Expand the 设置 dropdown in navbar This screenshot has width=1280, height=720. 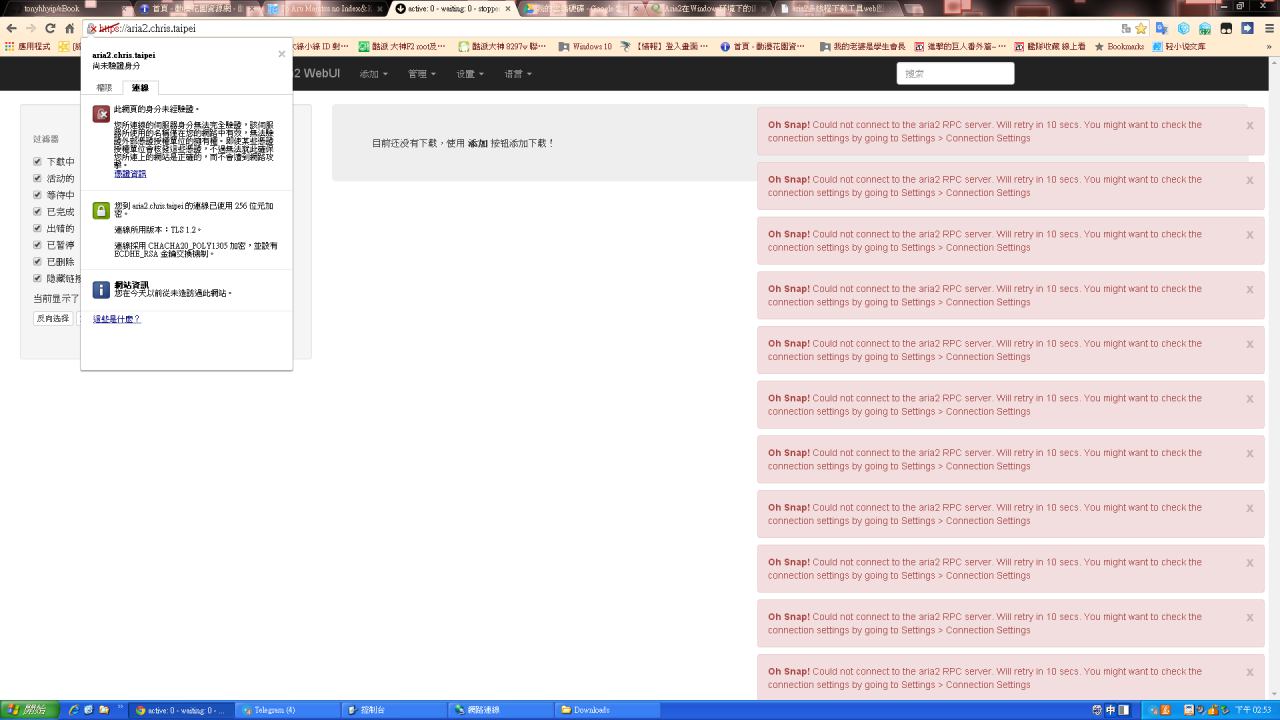tap(470, 74)
